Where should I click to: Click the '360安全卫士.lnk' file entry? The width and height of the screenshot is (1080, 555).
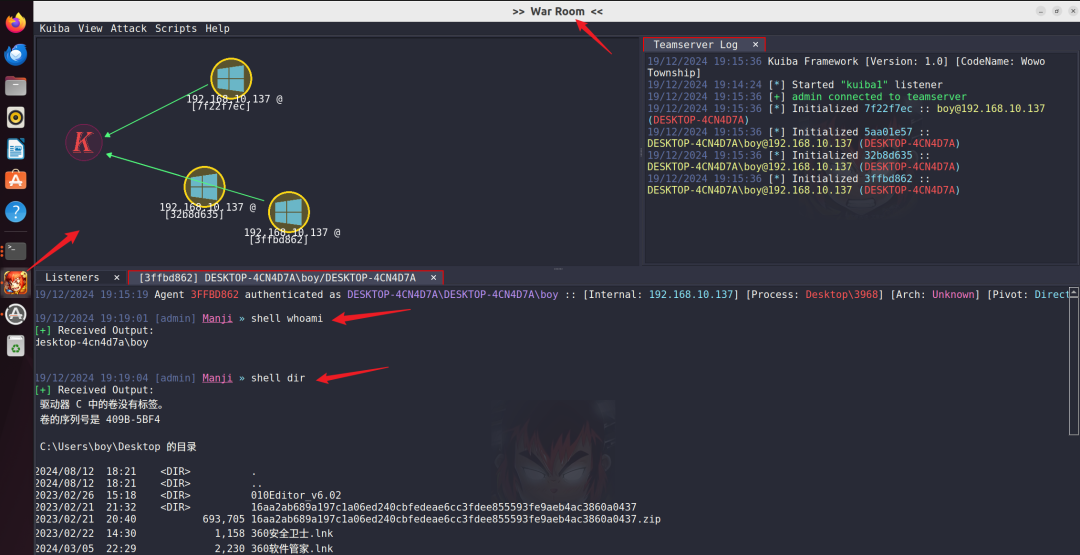click(292, 534)
